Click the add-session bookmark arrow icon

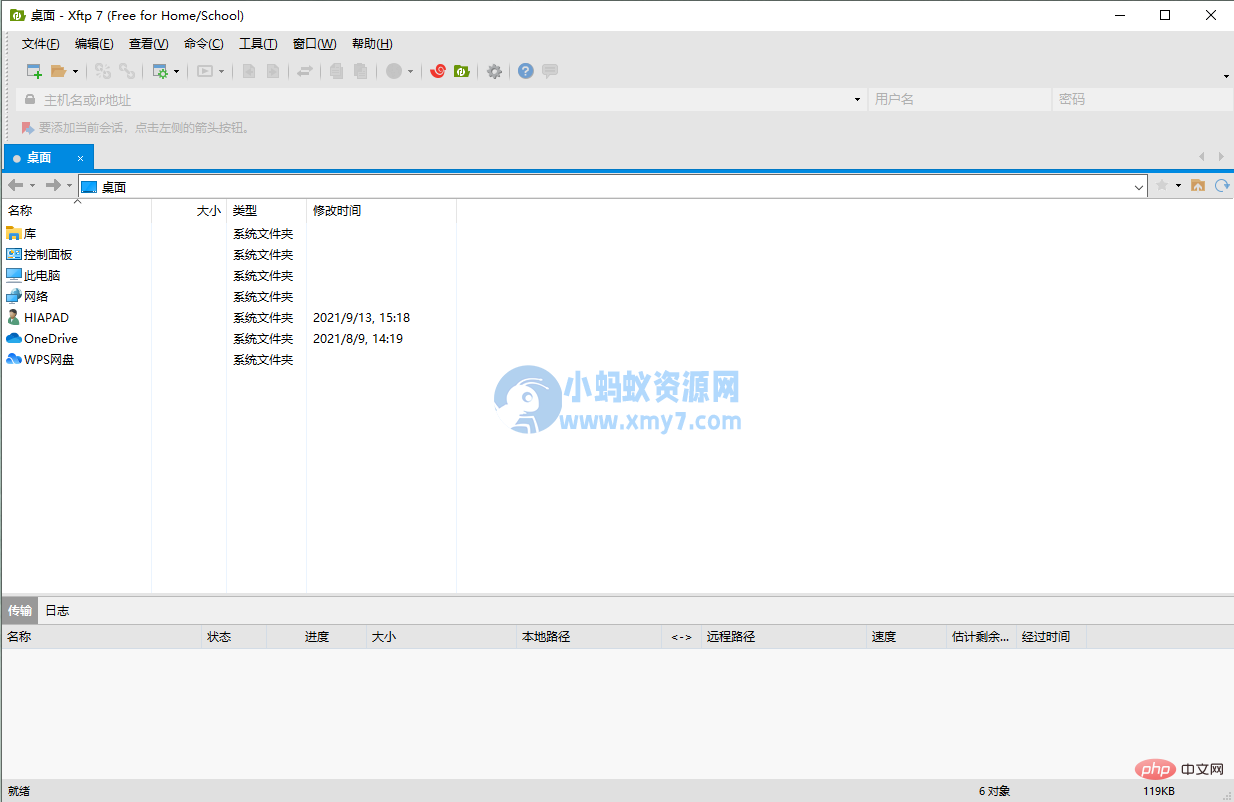click(28, 128)
